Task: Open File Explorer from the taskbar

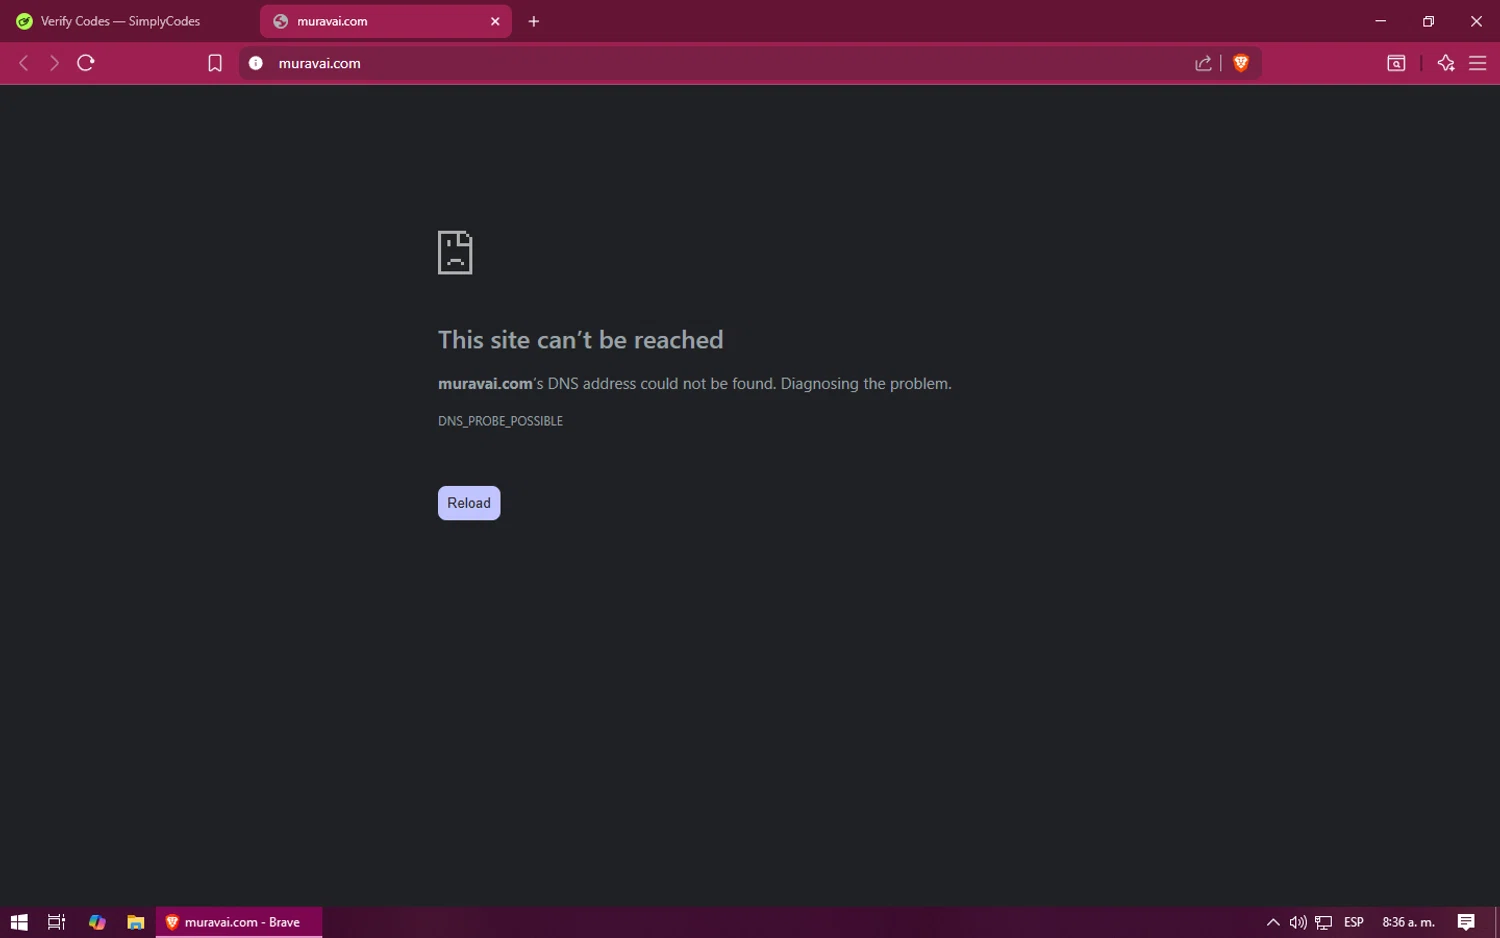Action: (136, 922)
